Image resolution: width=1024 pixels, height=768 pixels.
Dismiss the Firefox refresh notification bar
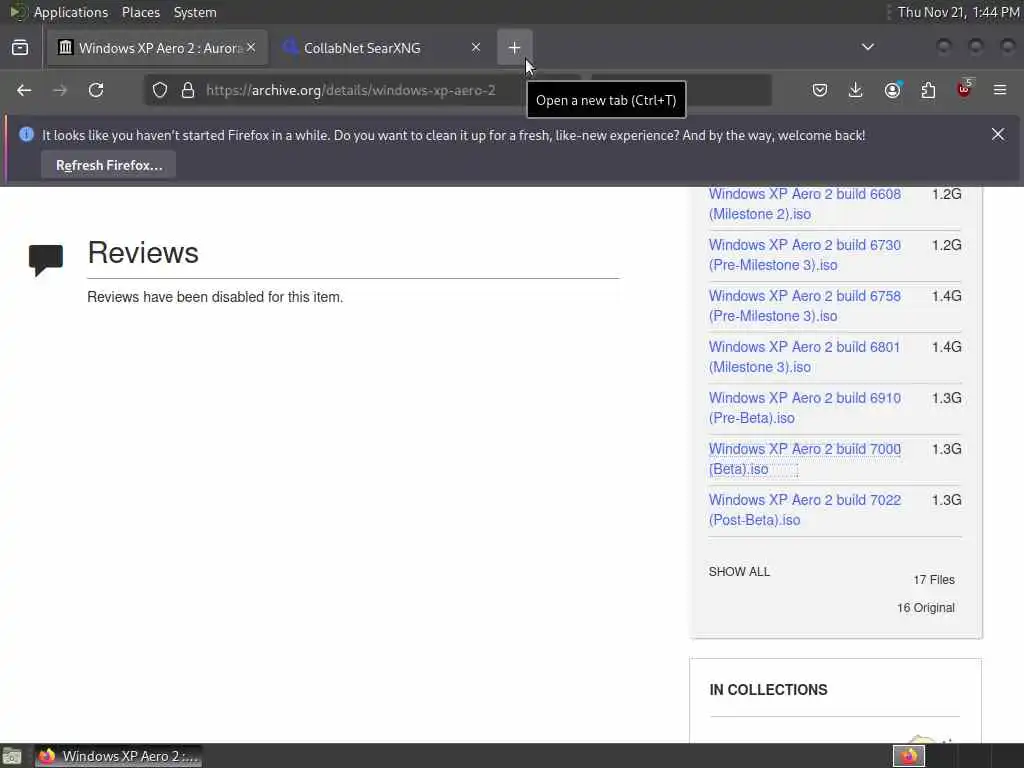point(998,134)
